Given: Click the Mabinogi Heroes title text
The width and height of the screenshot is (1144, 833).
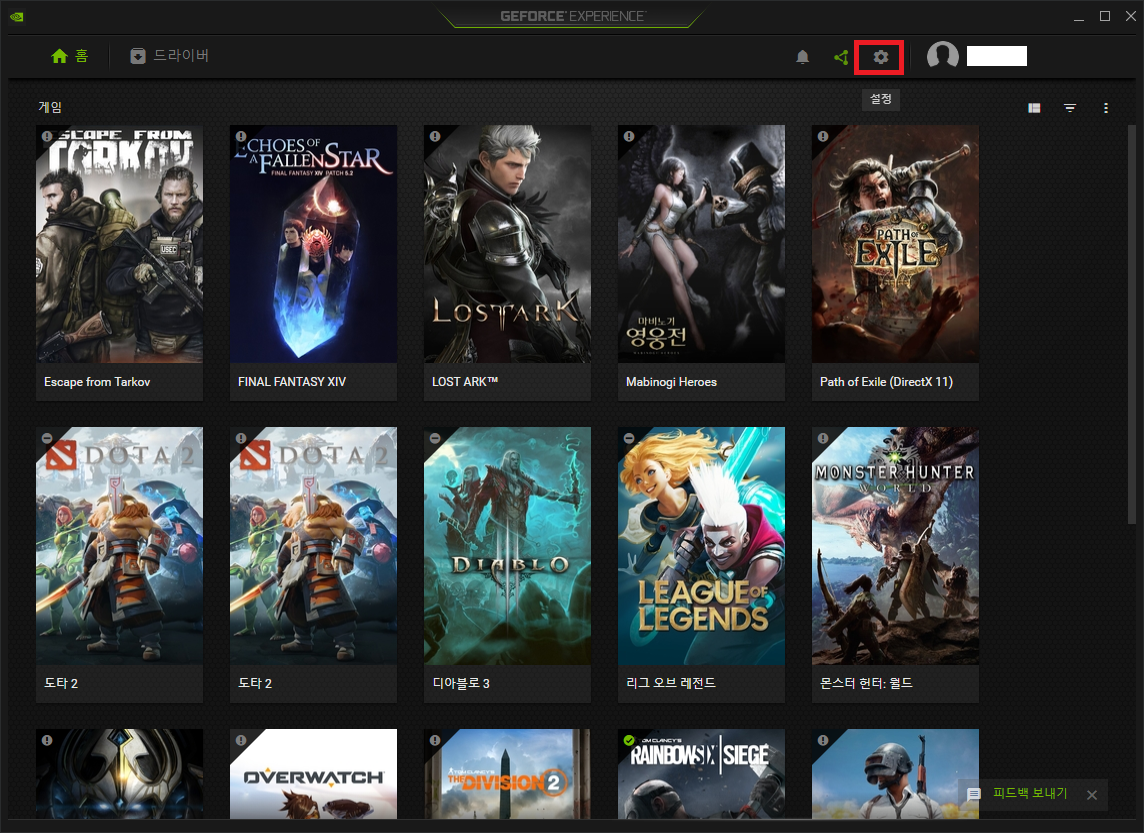Looking at the screenshot, I should point(671,381).
